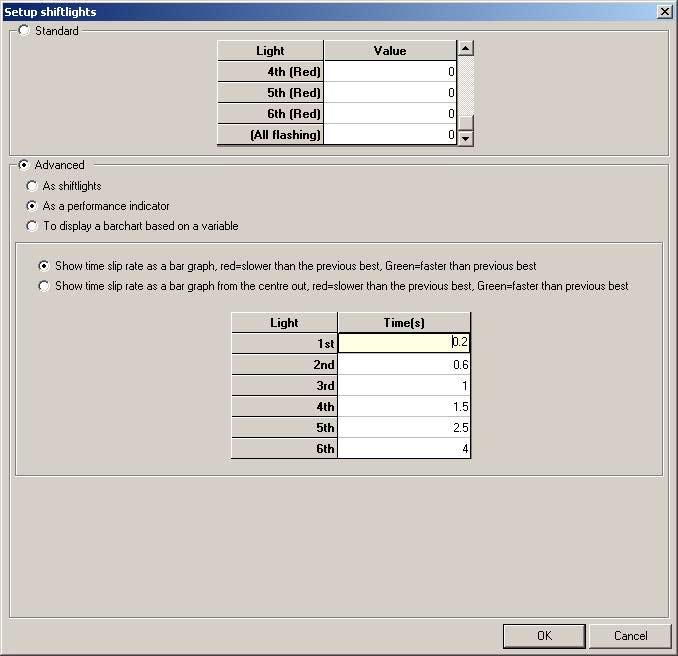Click the 6th light time value 4
The width and height of the screenshot is (678, 656).
(403, 449)
